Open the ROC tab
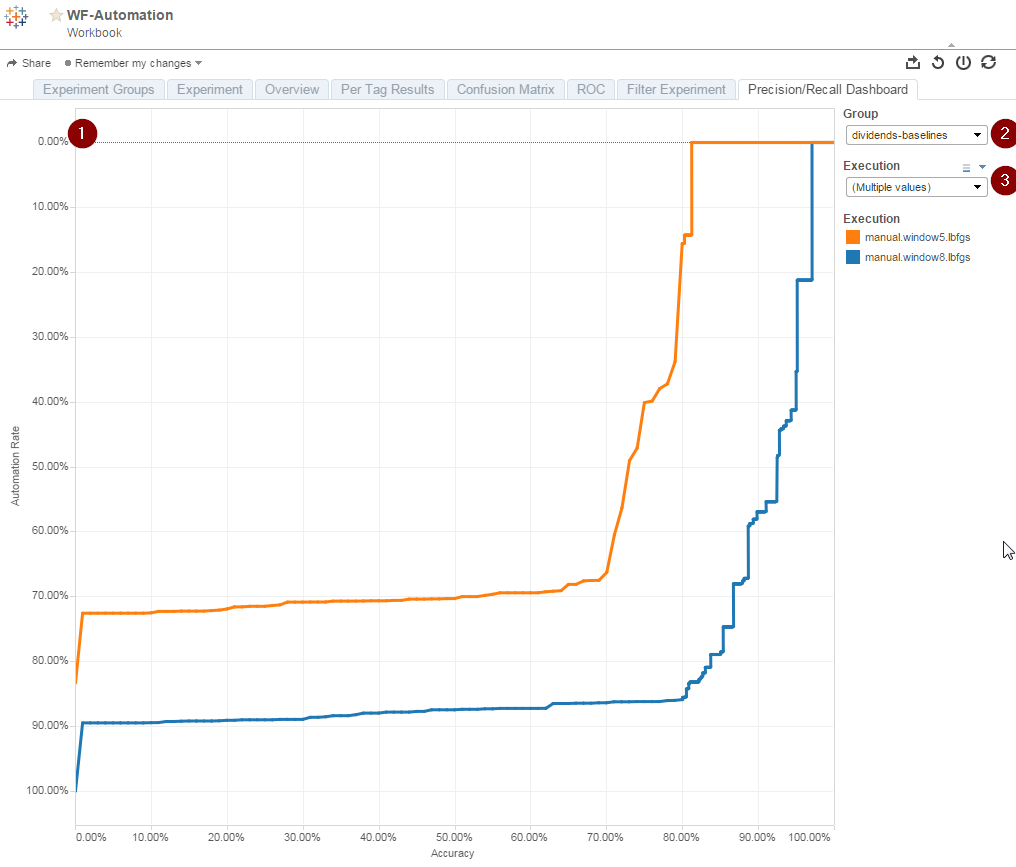This screenshot has height=867, width=1016. point(591,89)
